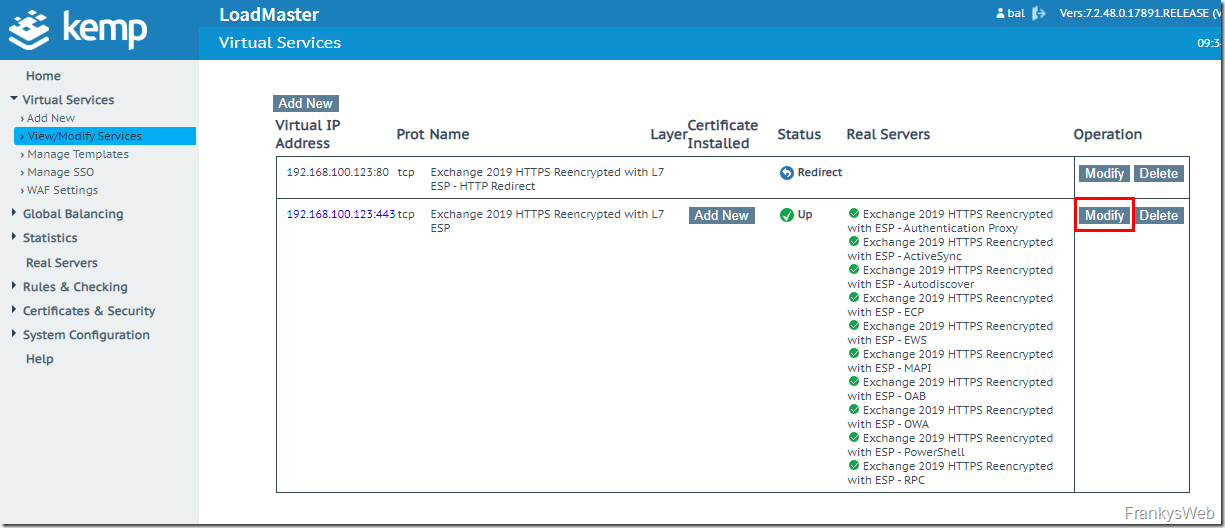
Task: Expand the Statistics section
Action: (x=14, y=237)
